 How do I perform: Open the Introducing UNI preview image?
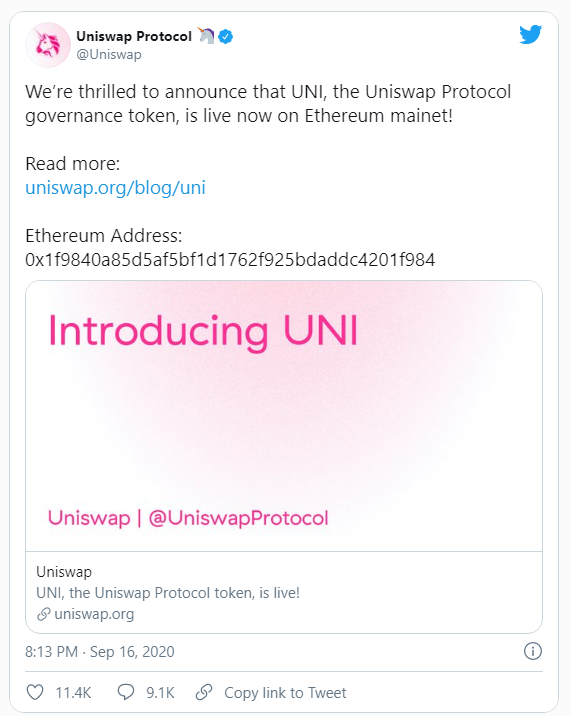[x=284, y=416]
